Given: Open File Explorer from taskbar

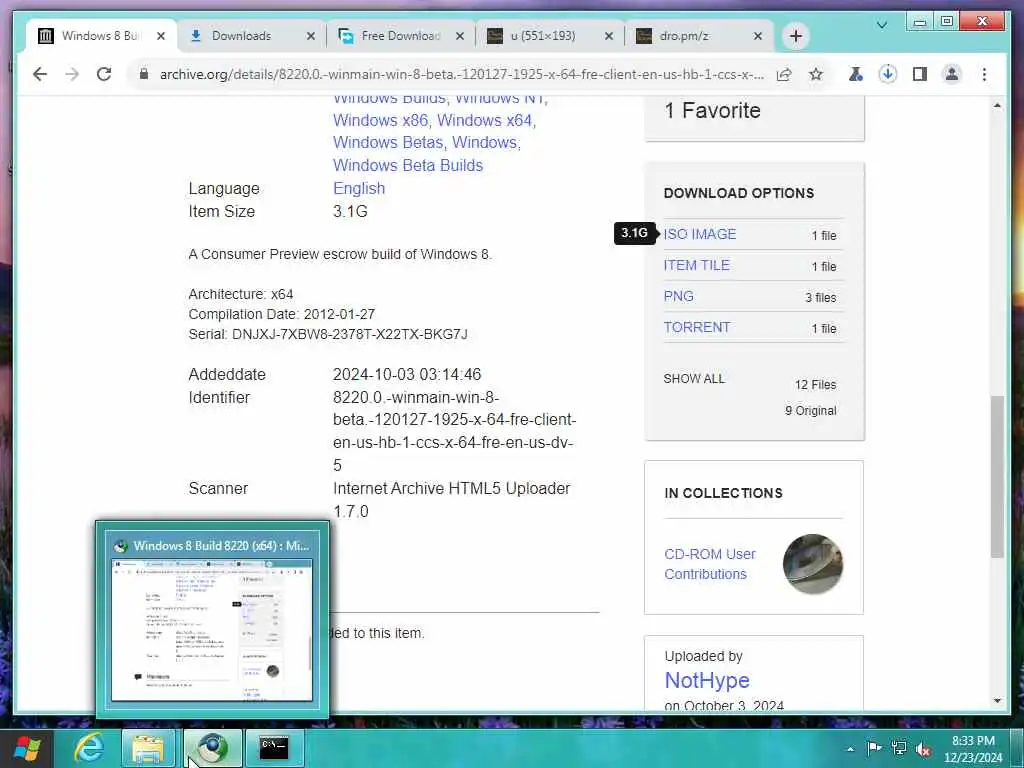Looking at the screenshot, I should pos(148,748).
